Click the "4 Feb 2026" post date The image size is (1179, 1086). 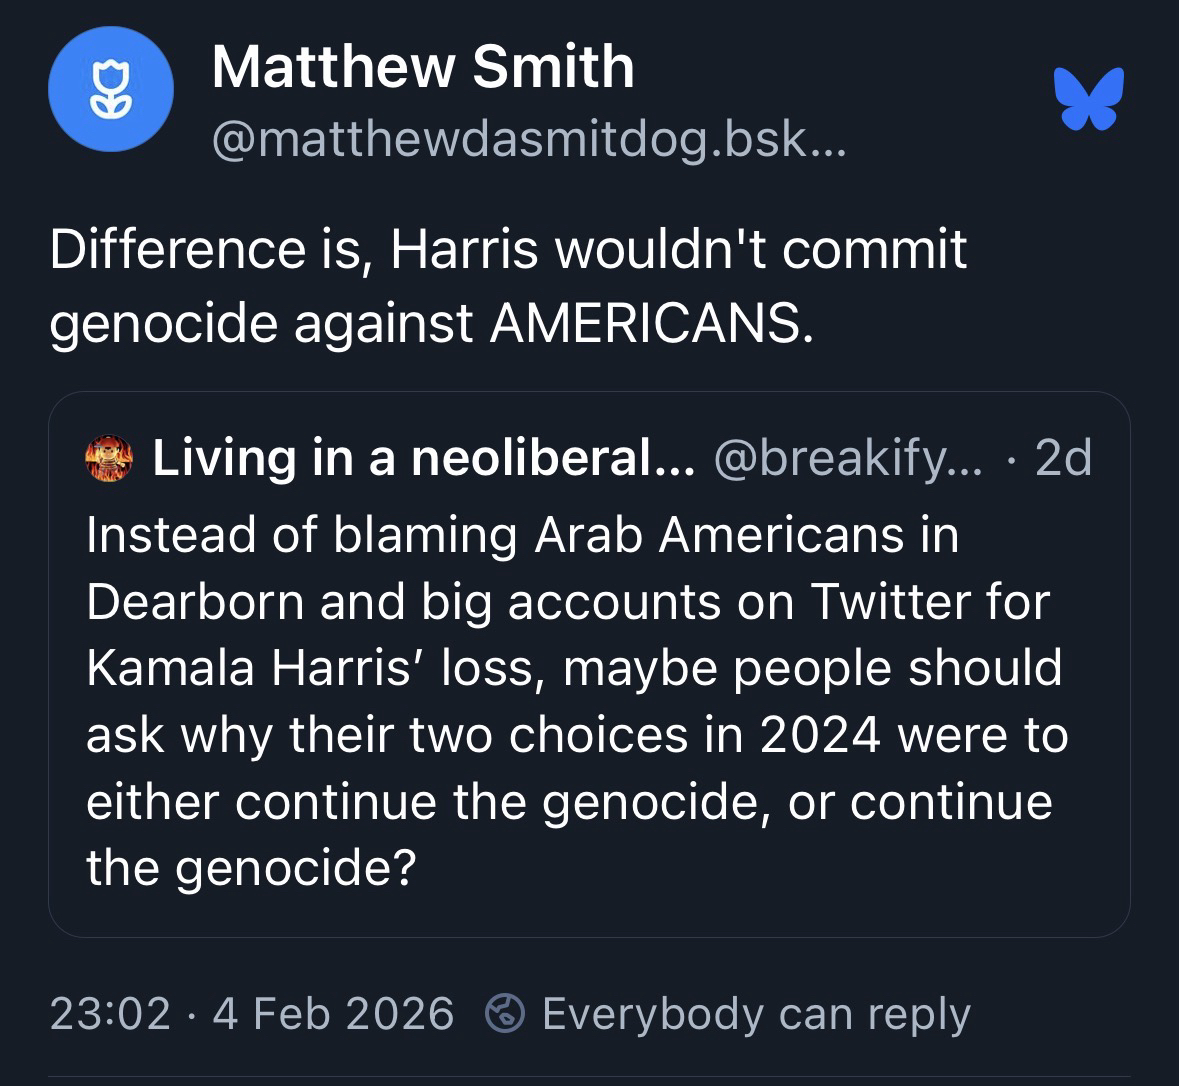pos(334,1014)
